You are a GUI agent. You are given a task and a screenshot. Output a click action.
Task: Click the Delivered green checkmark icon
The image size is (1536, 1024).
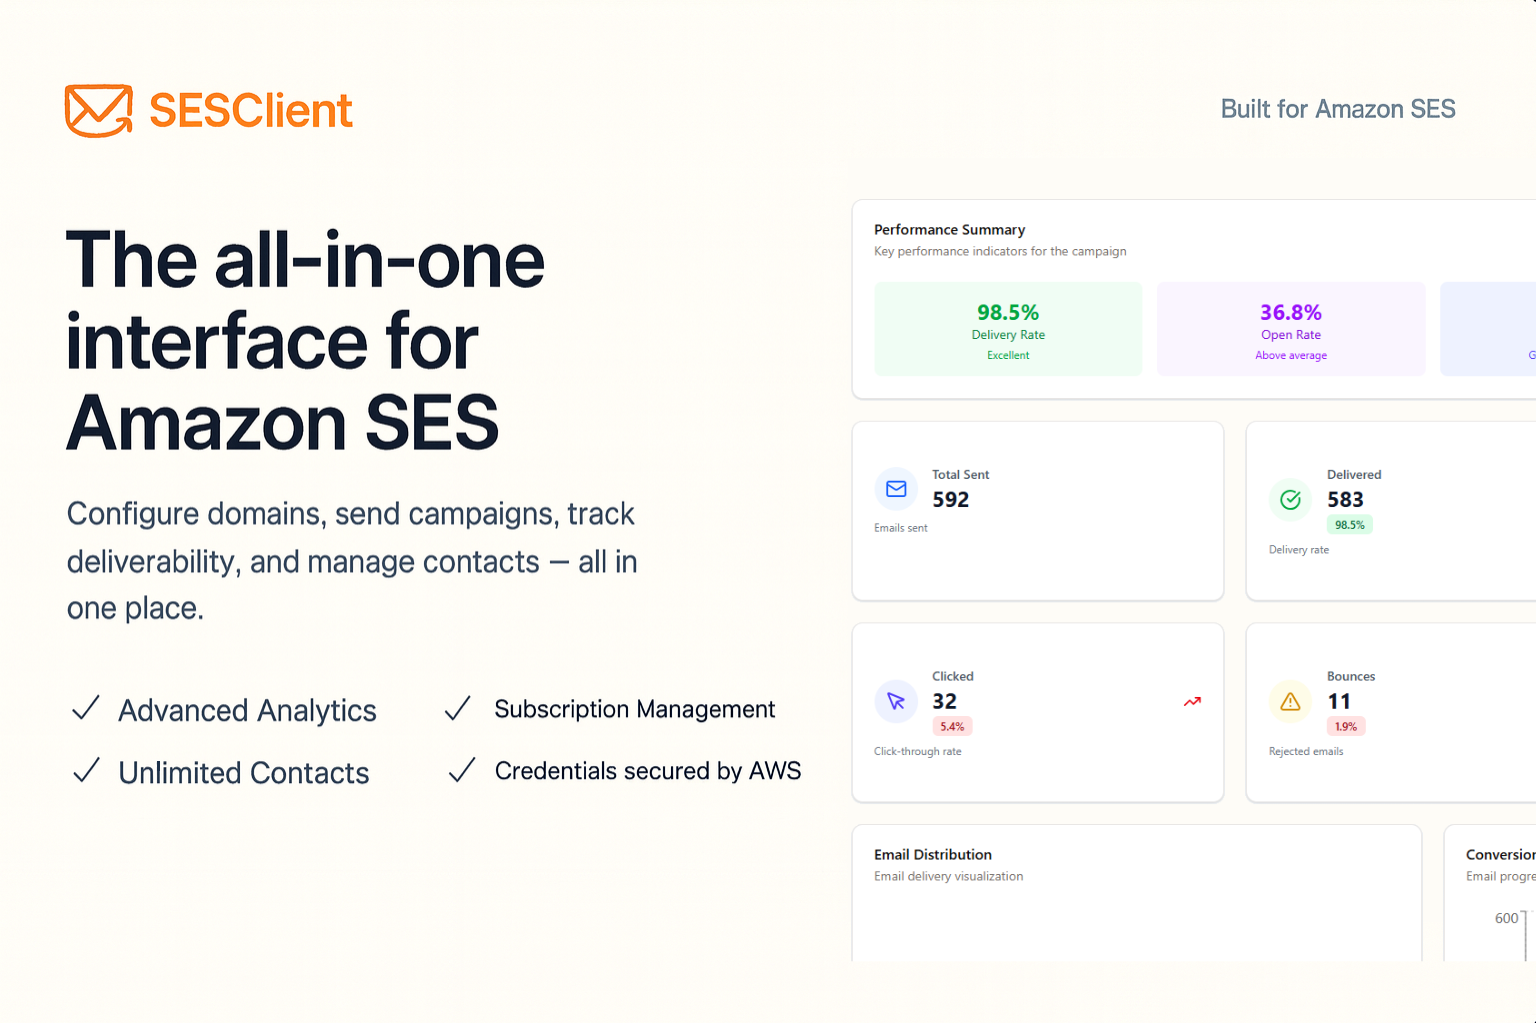click(x=1290, y=500)
